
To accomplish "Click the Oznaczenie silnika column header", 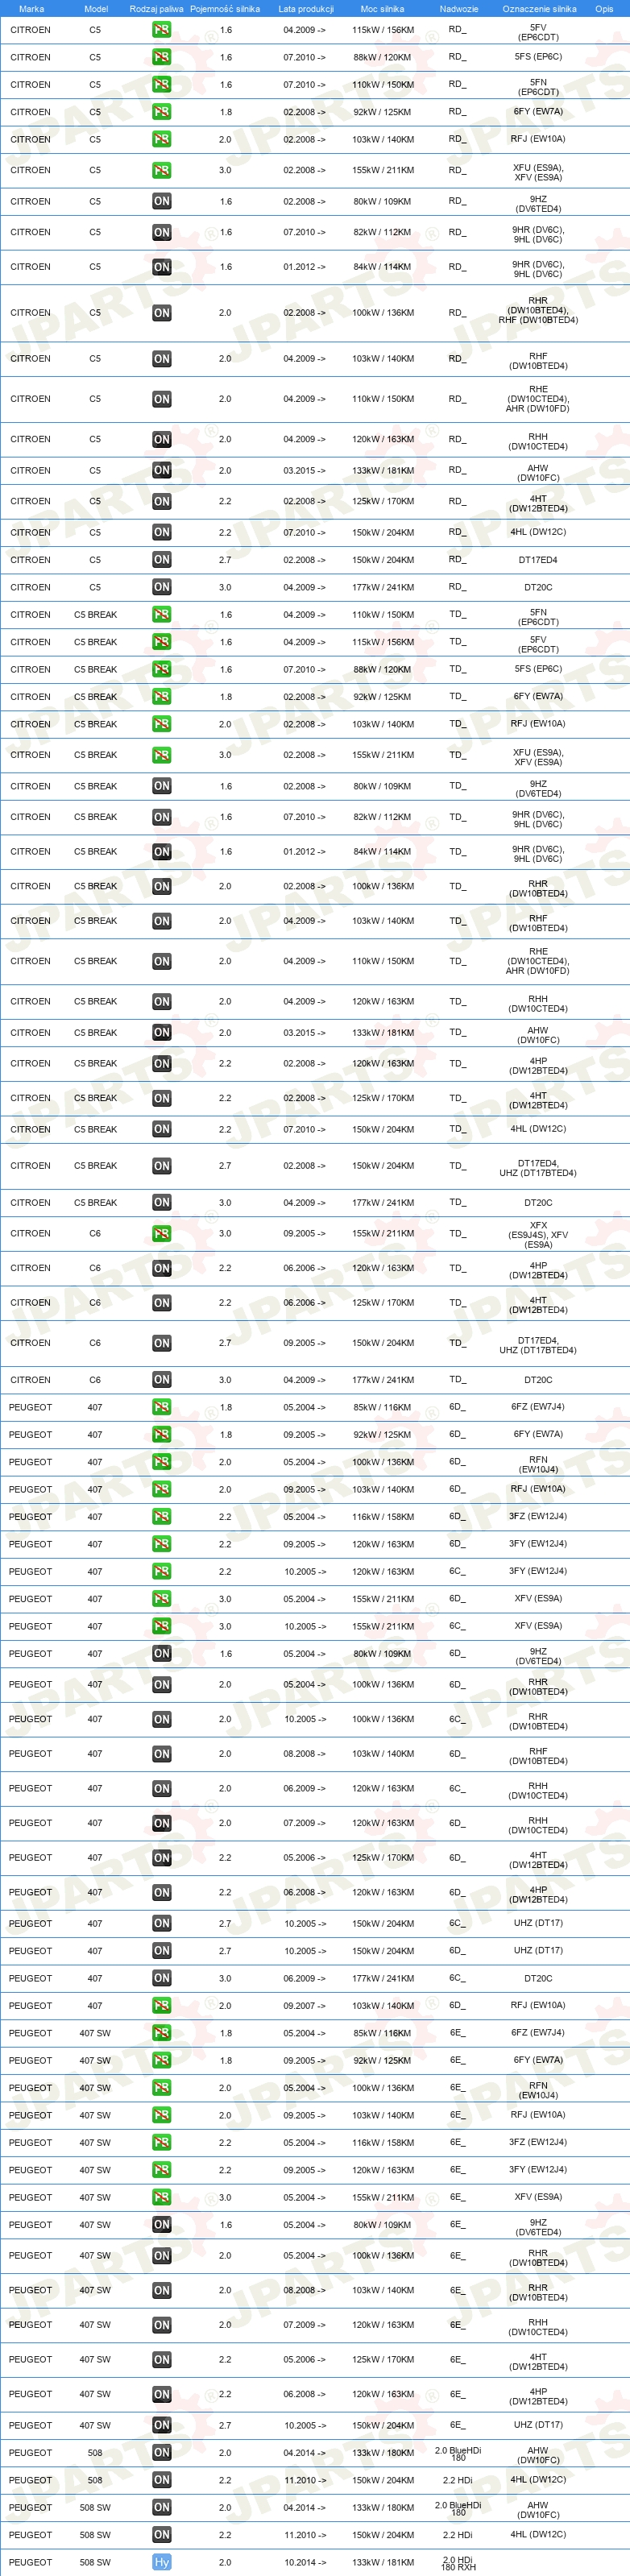I will (539, 9).
